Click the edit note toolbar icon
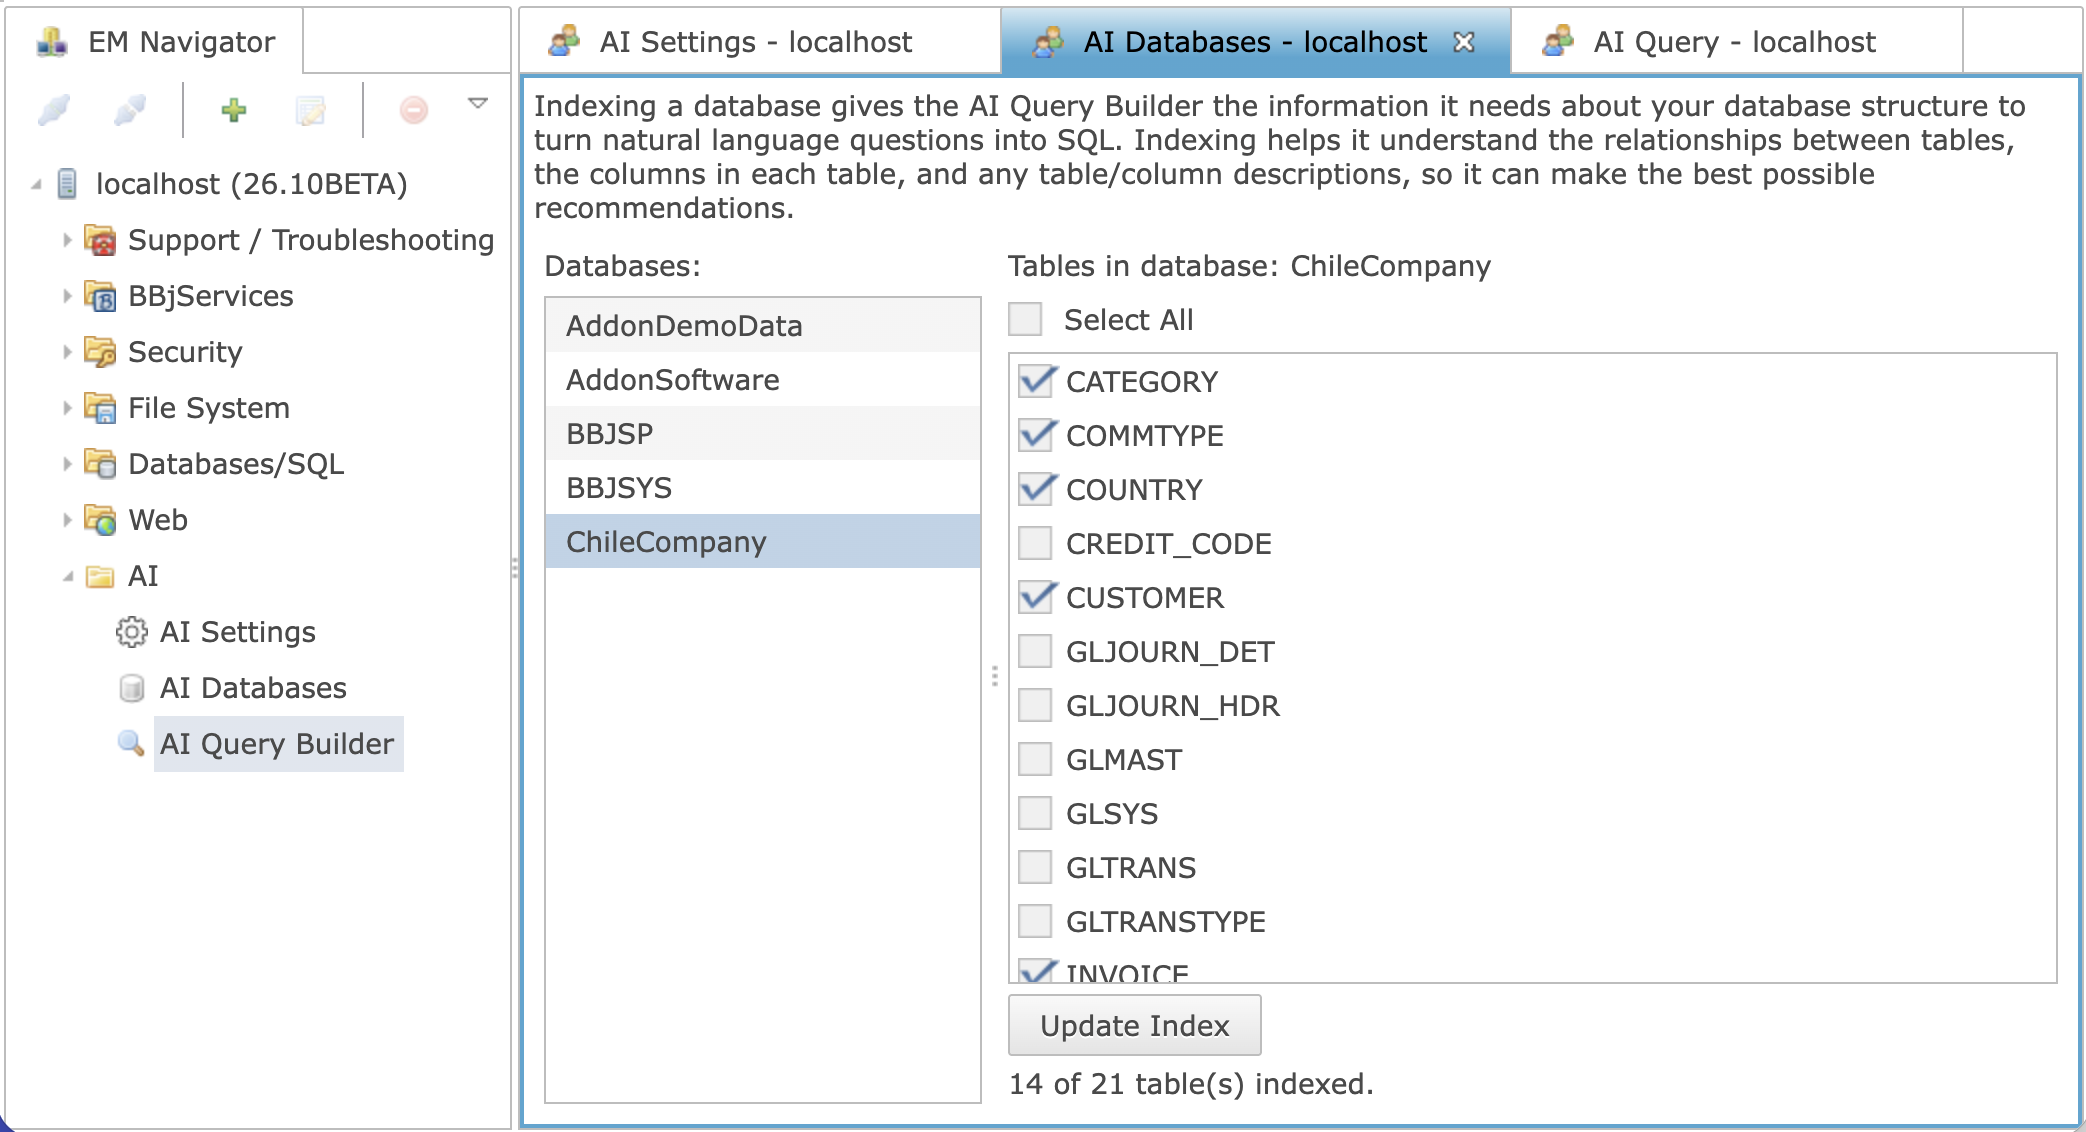2086x1132 pixels. pos(311,109)
